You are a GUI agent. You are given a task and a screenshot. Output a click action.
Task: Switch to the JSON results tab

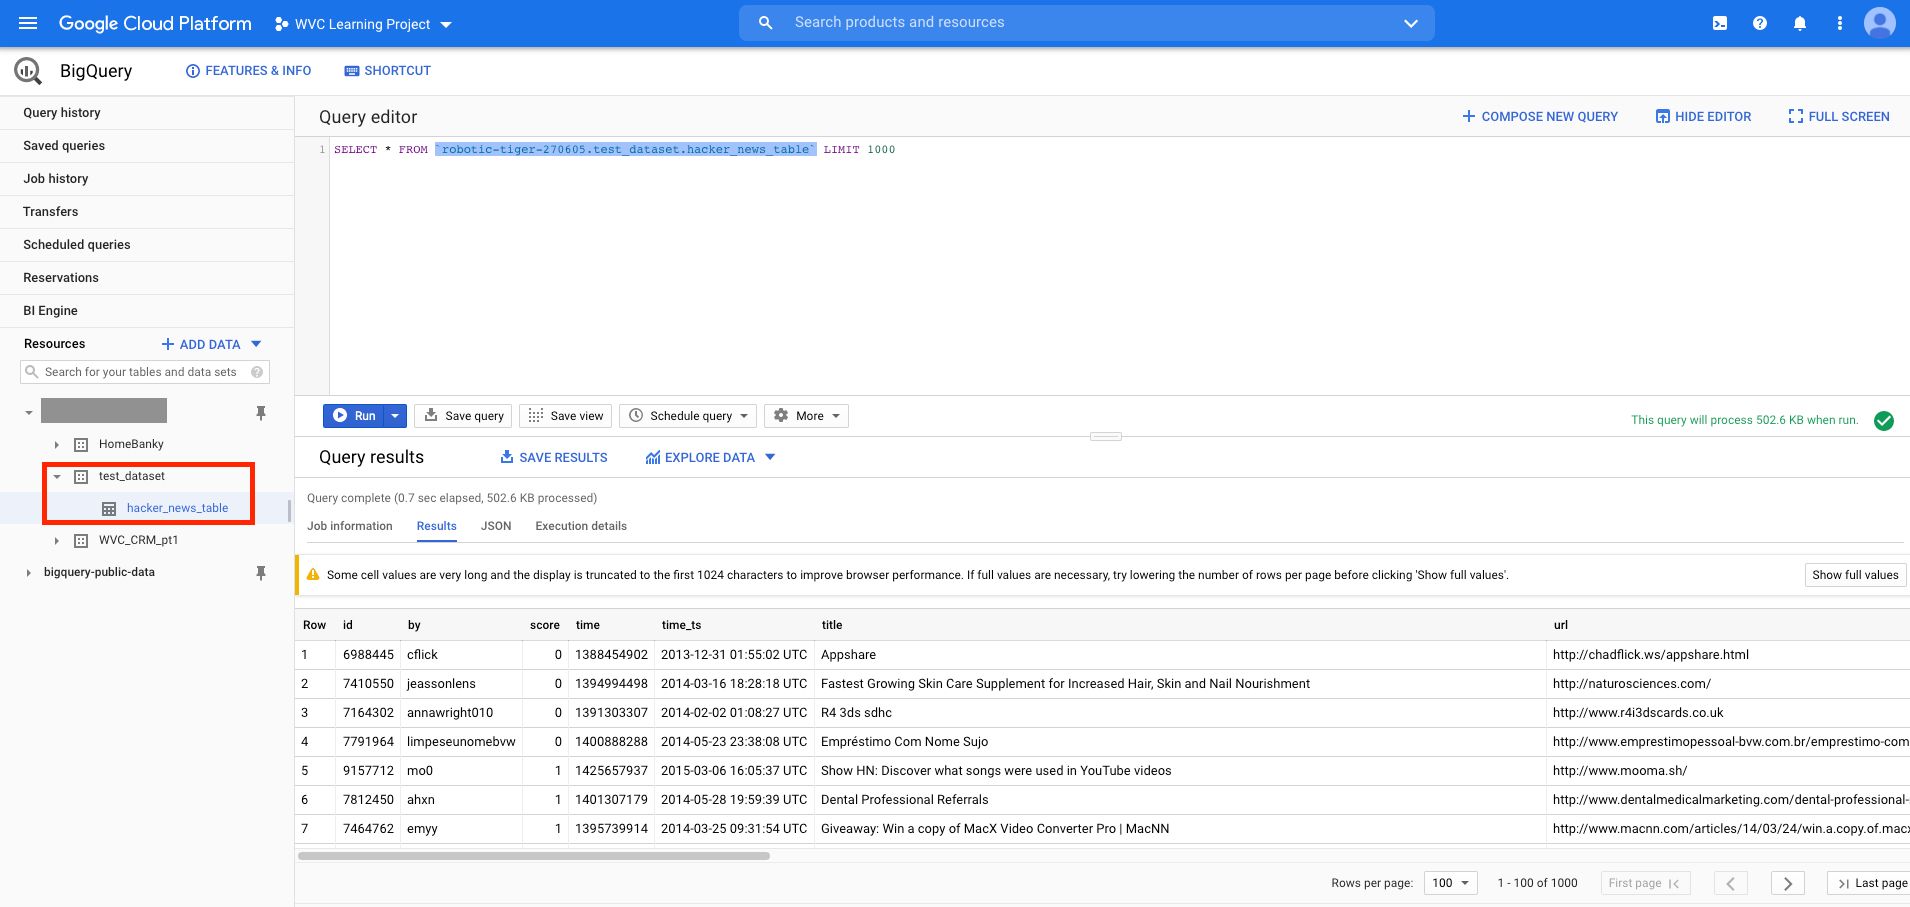tap(496, 525)
